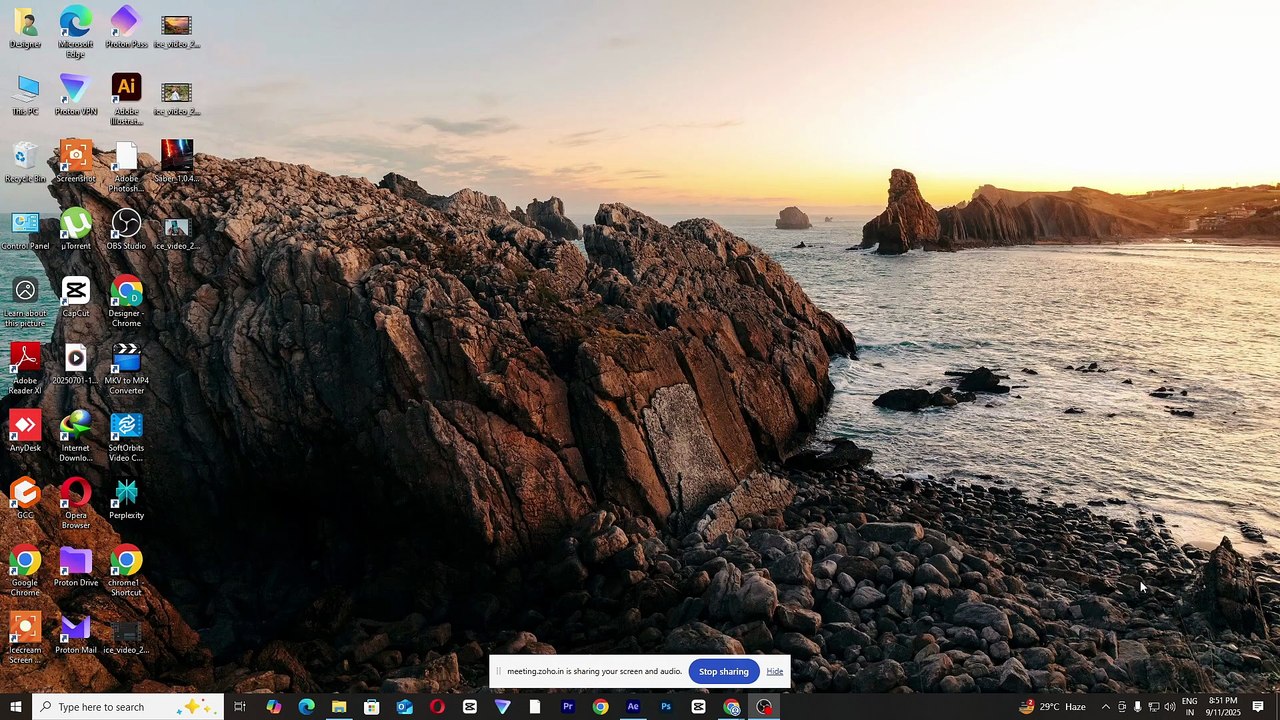Open the Windows Start menu
The image size is (1280, 720).
click(x=16, y=707)
